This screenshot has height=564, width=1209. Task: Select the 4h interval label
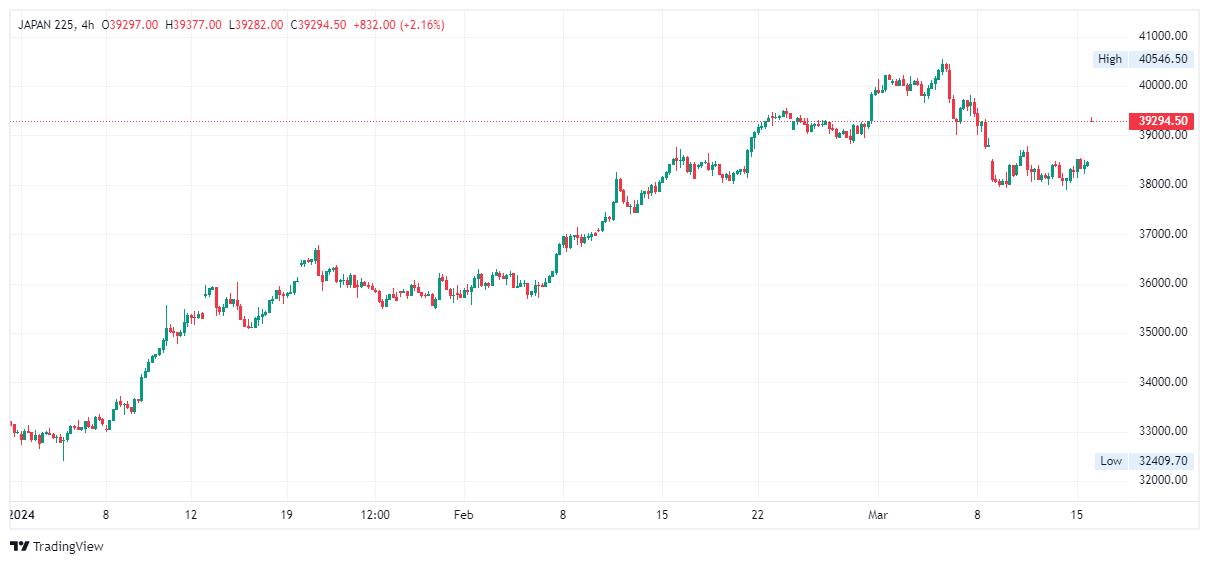click(88, 25)
